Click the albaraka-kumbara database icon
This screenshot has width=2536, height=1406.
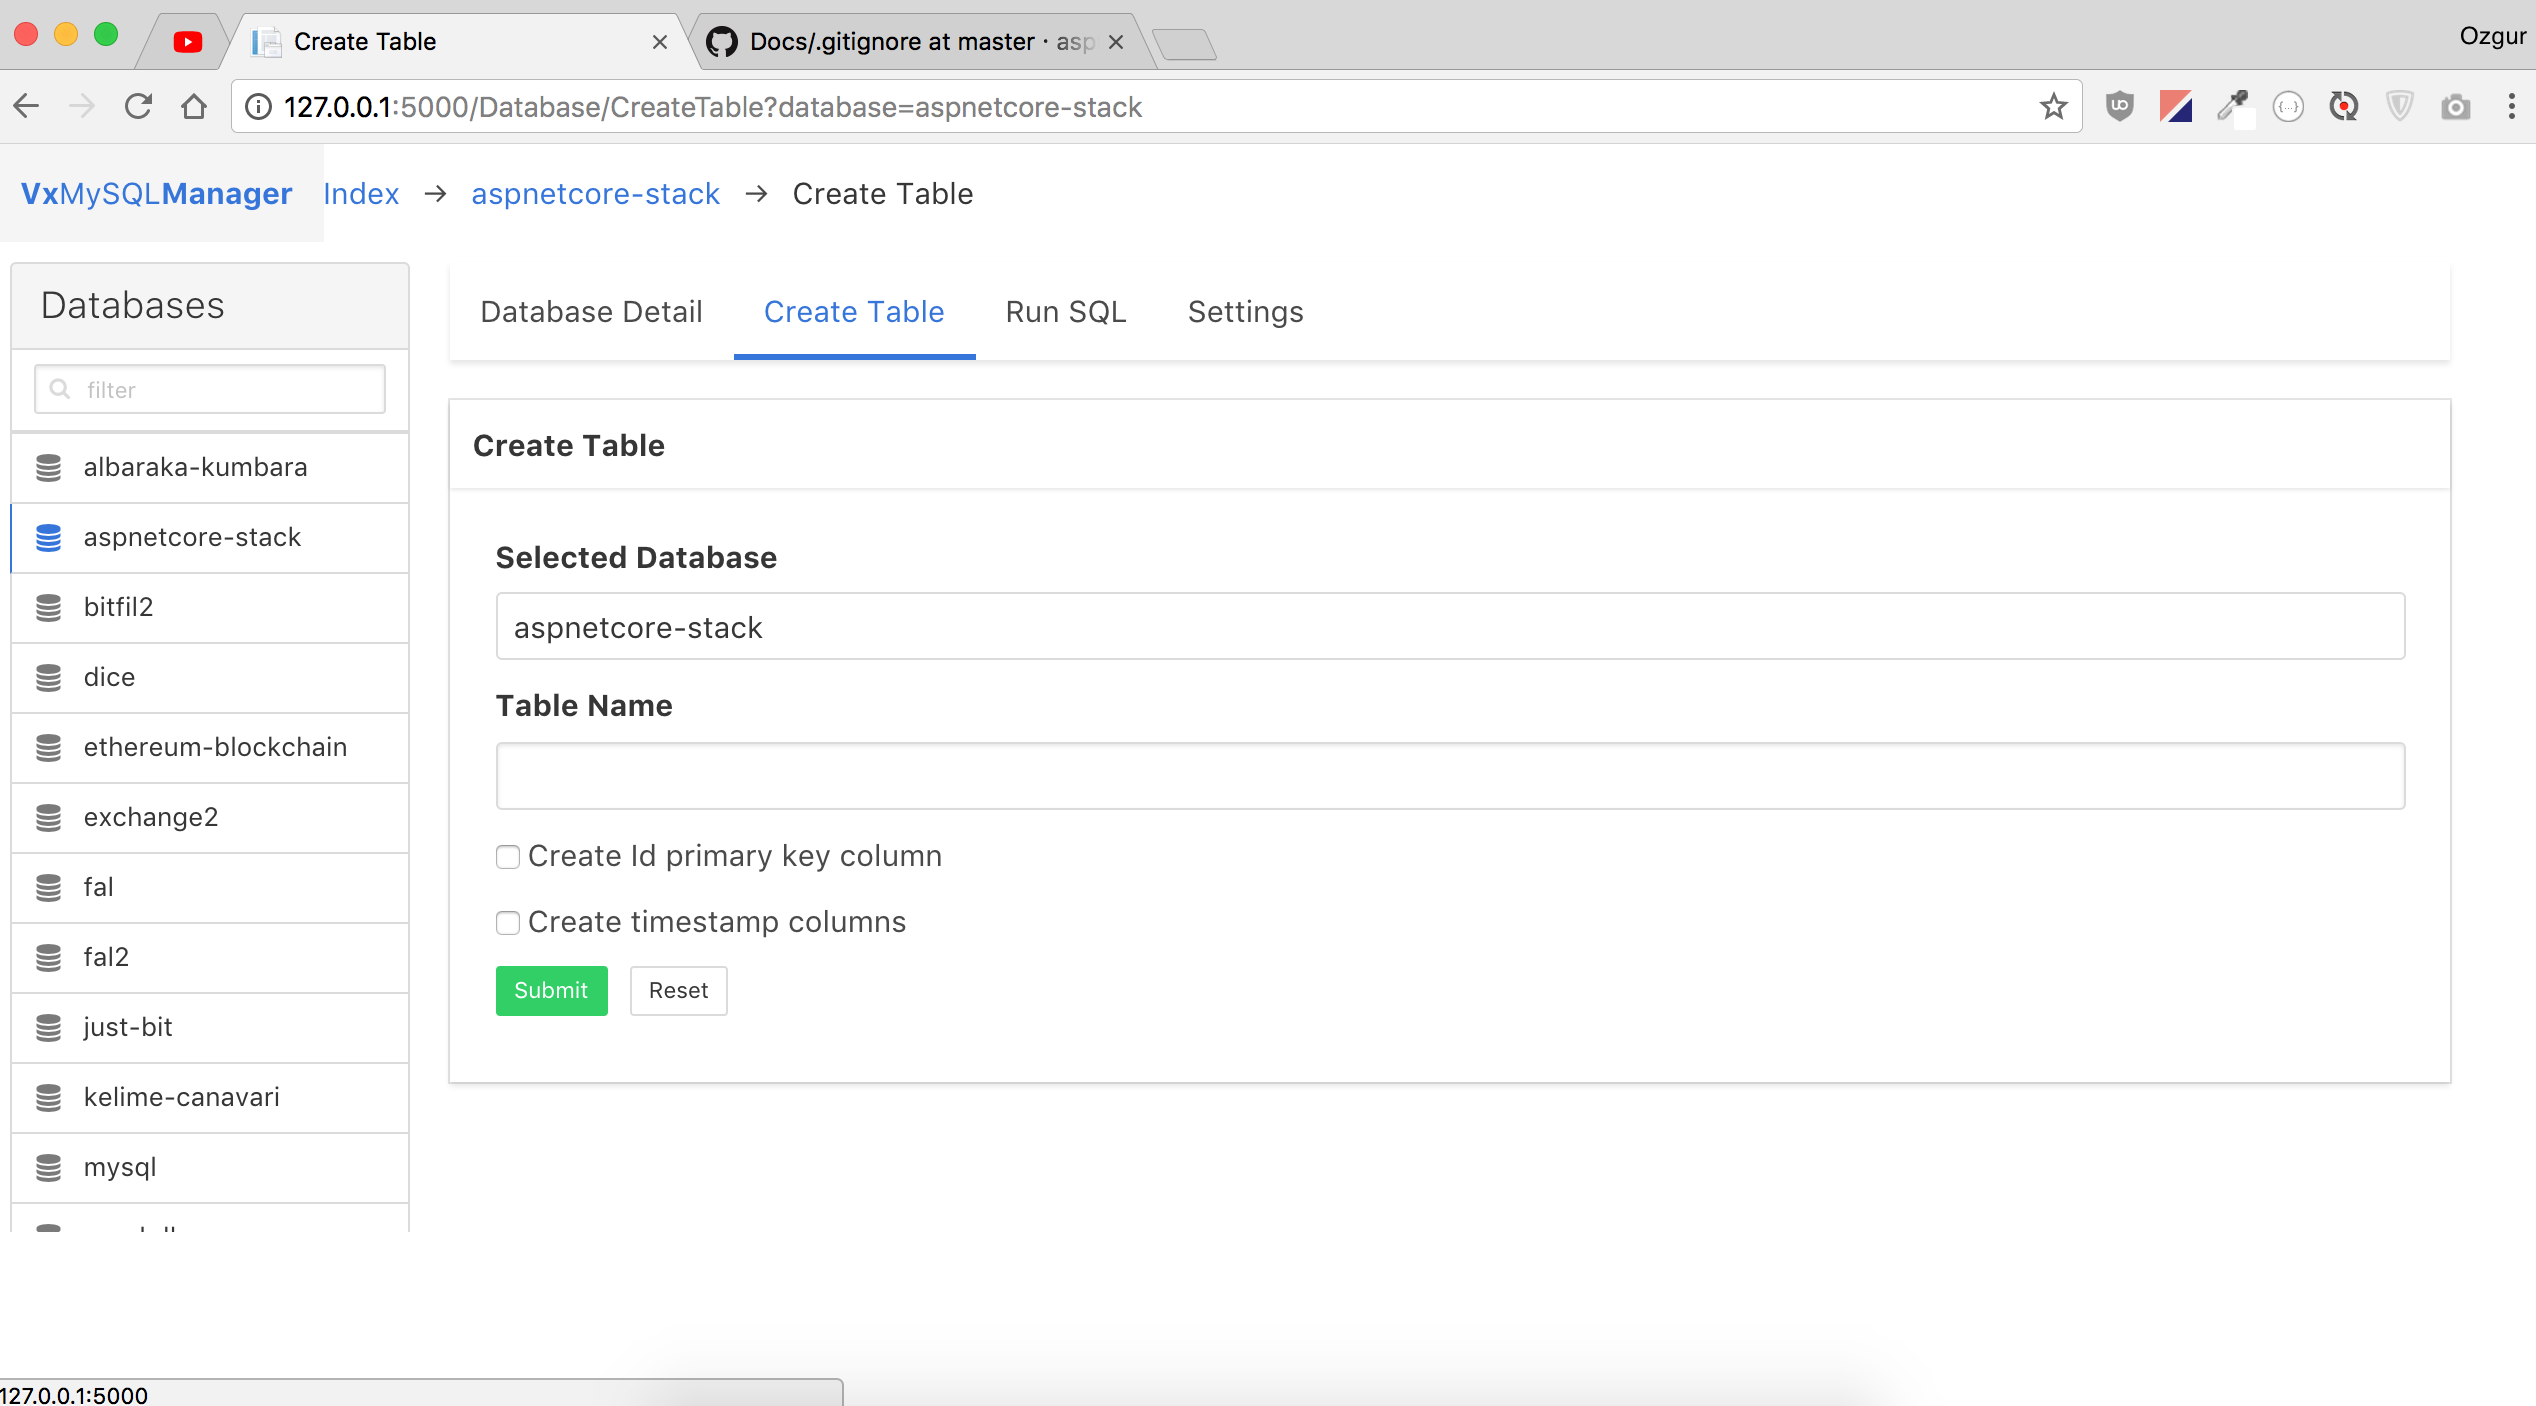[x=48, y=468]
